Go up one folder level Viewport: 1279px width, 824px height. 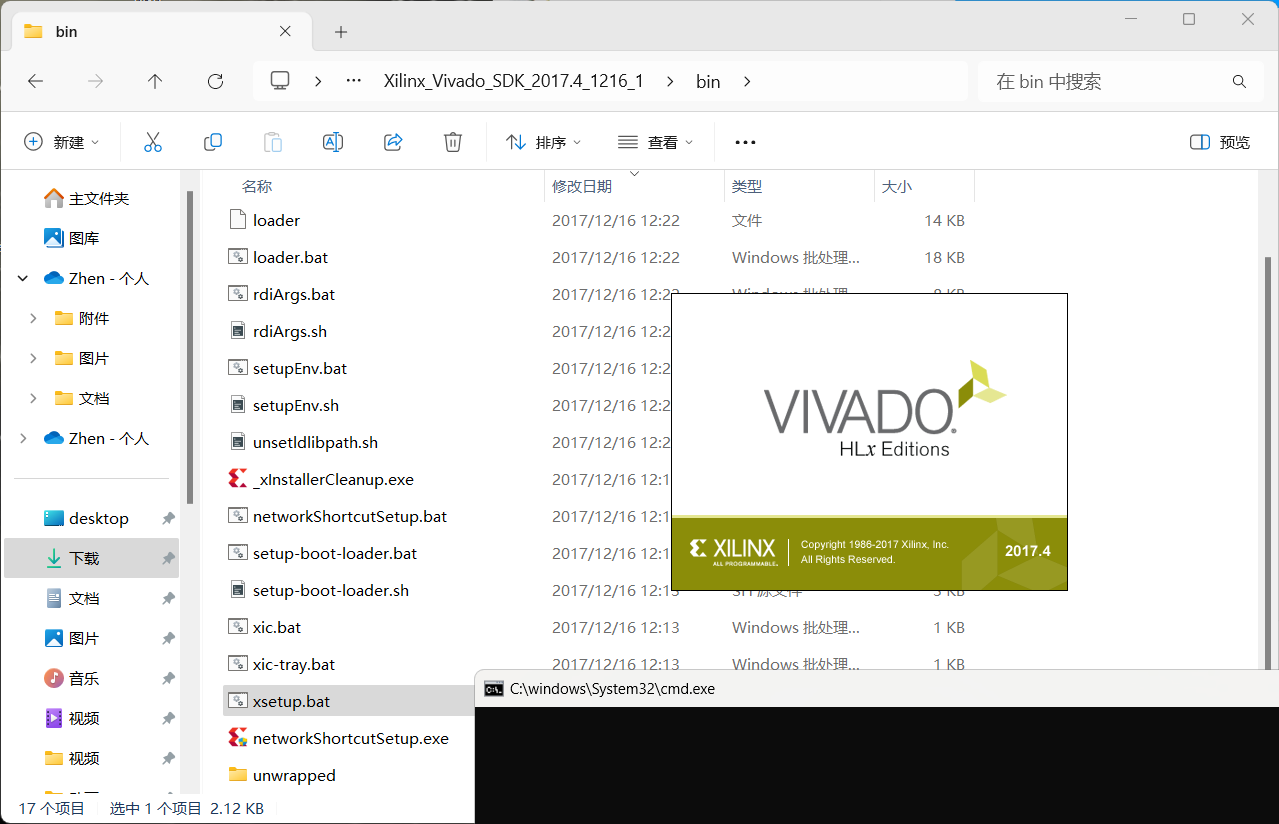[x=155, y=81]
